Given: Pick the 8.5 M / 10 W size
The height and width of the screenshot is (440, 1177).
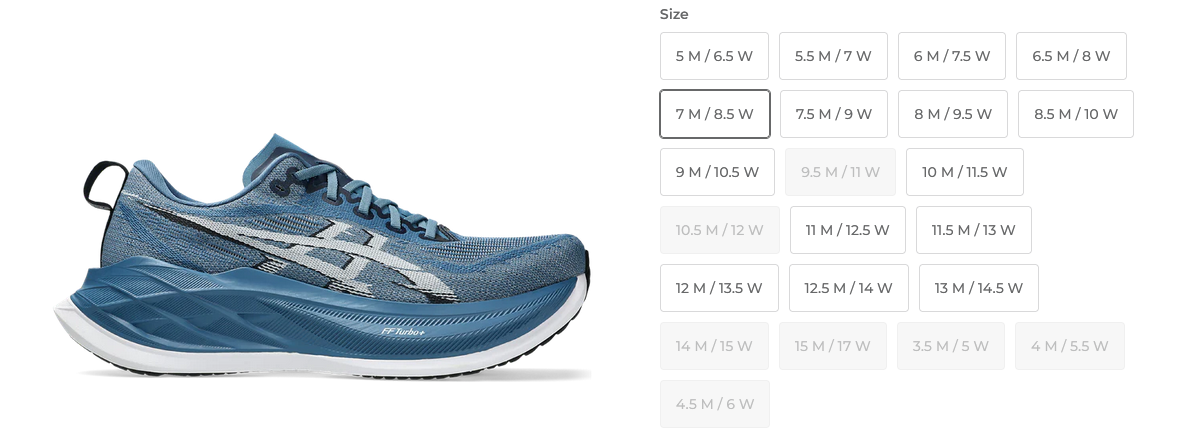Looking at the screenshot, I should 1076,114.
